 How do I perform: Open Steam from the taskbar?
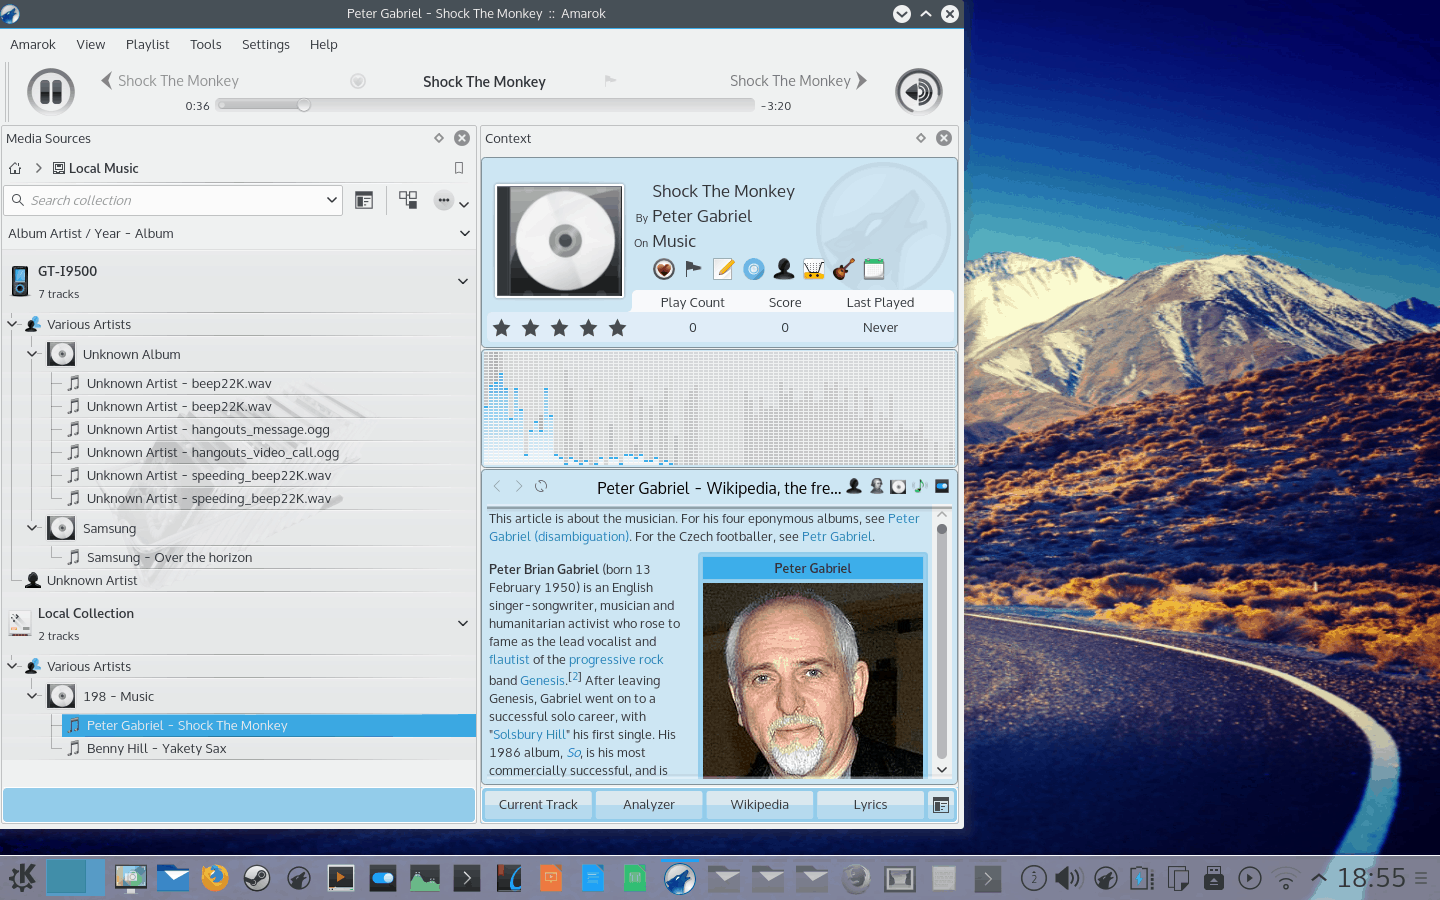click(x=257, y=878)
